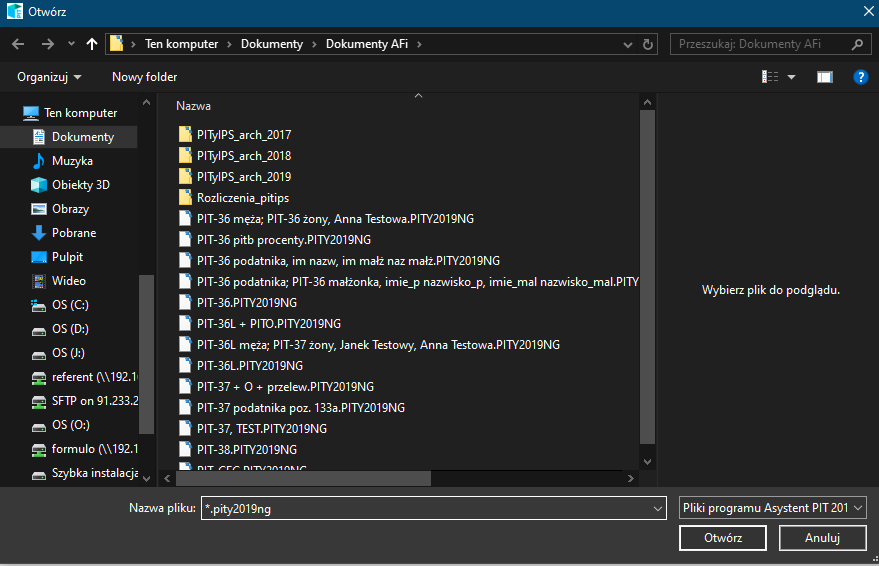The width and height of the screenshot is (879, 566).
Task: Select Pobrane in the navigation pane
Action: click(74, 233)
